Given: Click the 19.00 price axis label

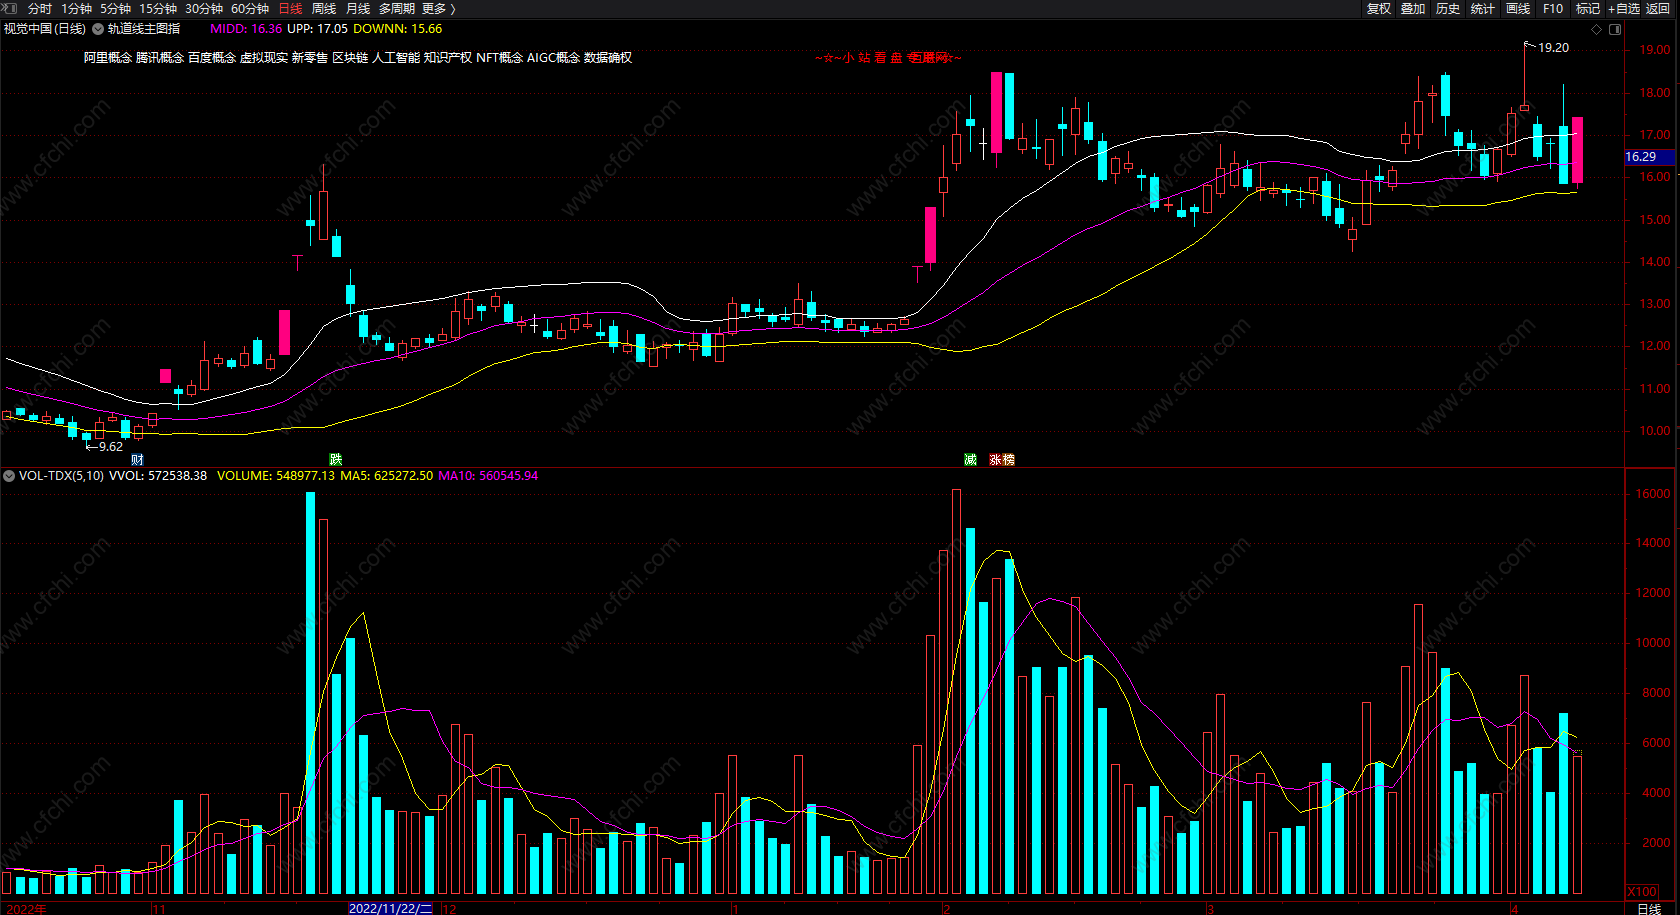Looking at the screenshot, I should coord(1654,49).
